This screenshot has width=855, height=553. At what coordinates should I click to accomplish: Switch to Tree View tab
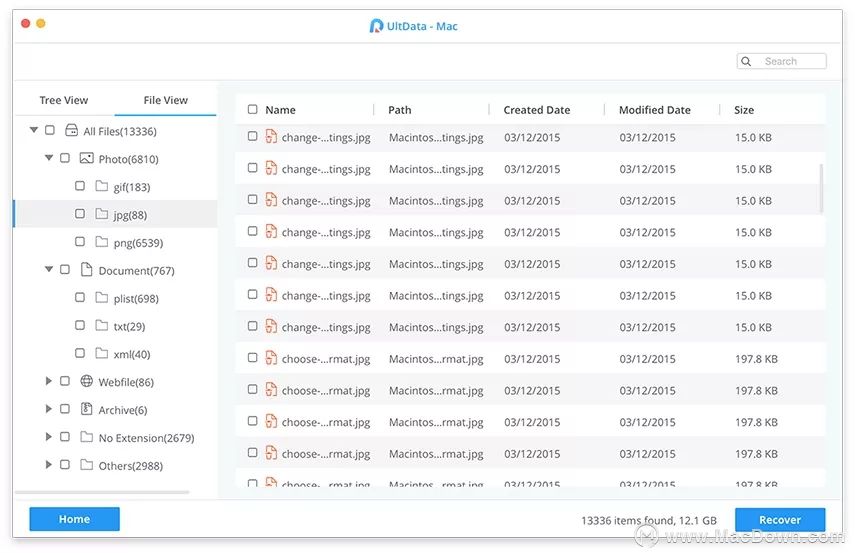(x=64, y=100)
